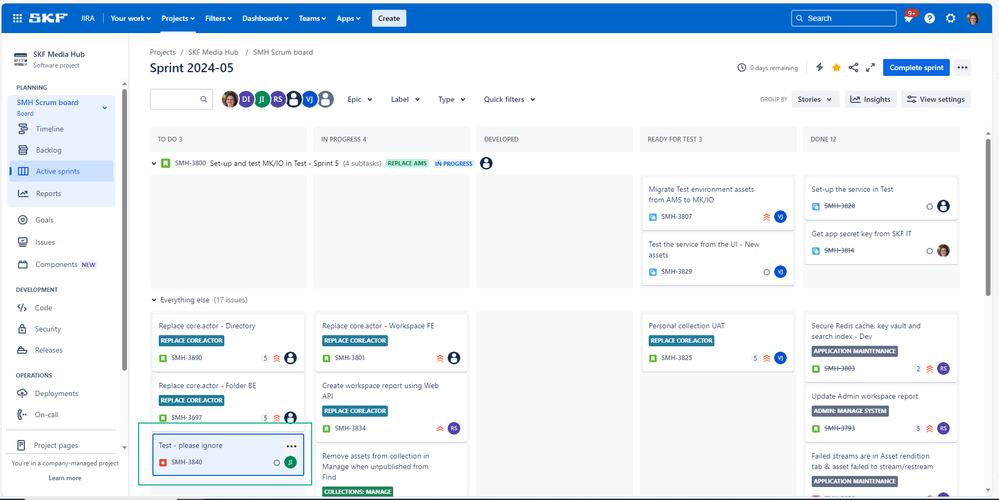Open the Get app secret key card
The height and width of the screenshot is (500, 999).
(881, 243)
